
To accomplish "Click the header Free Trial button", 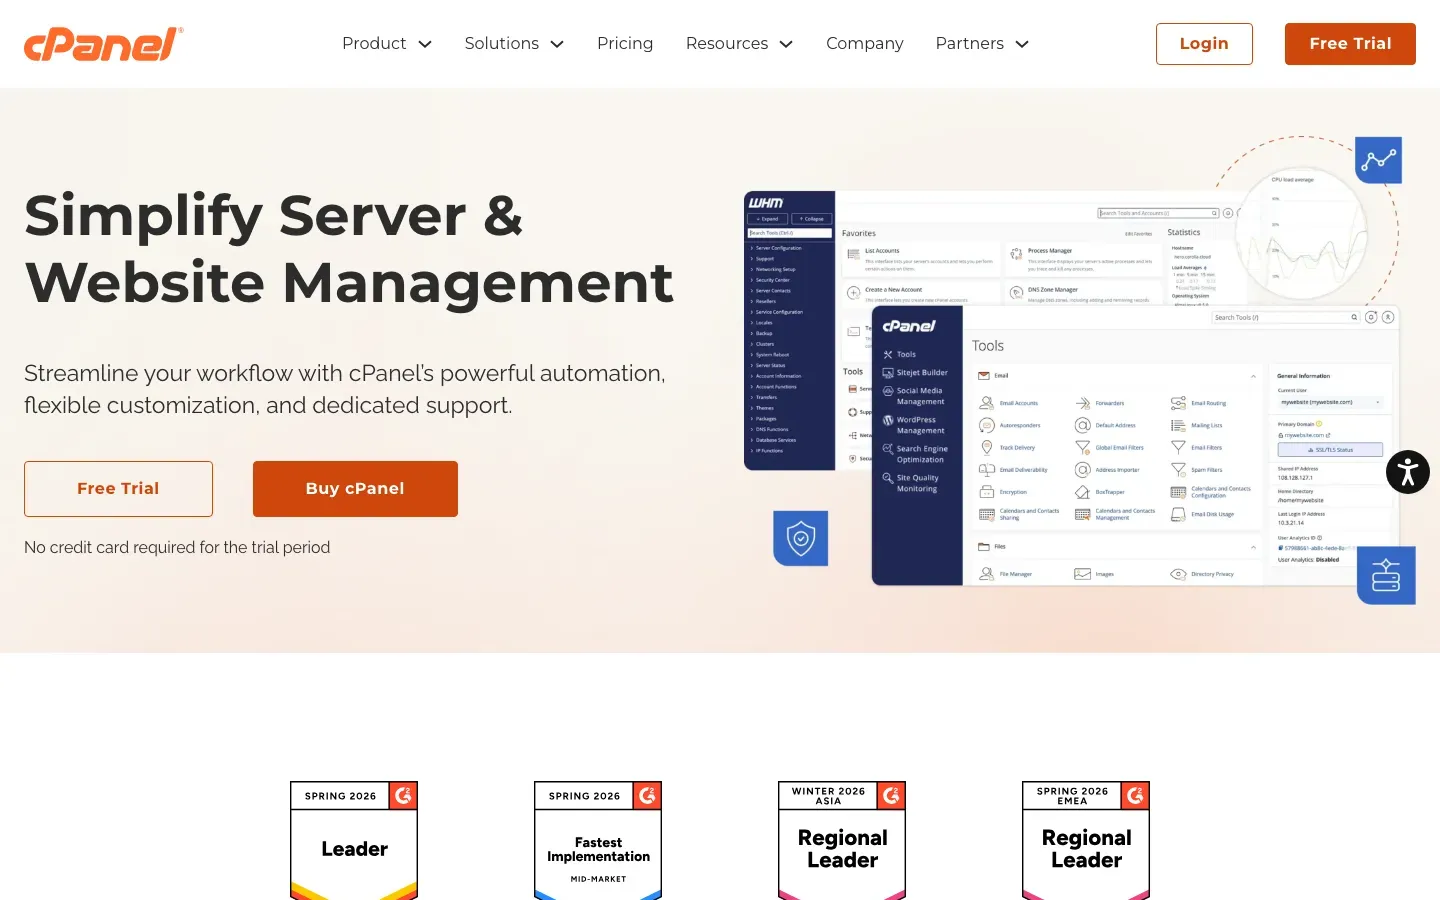I will 1350,44.
